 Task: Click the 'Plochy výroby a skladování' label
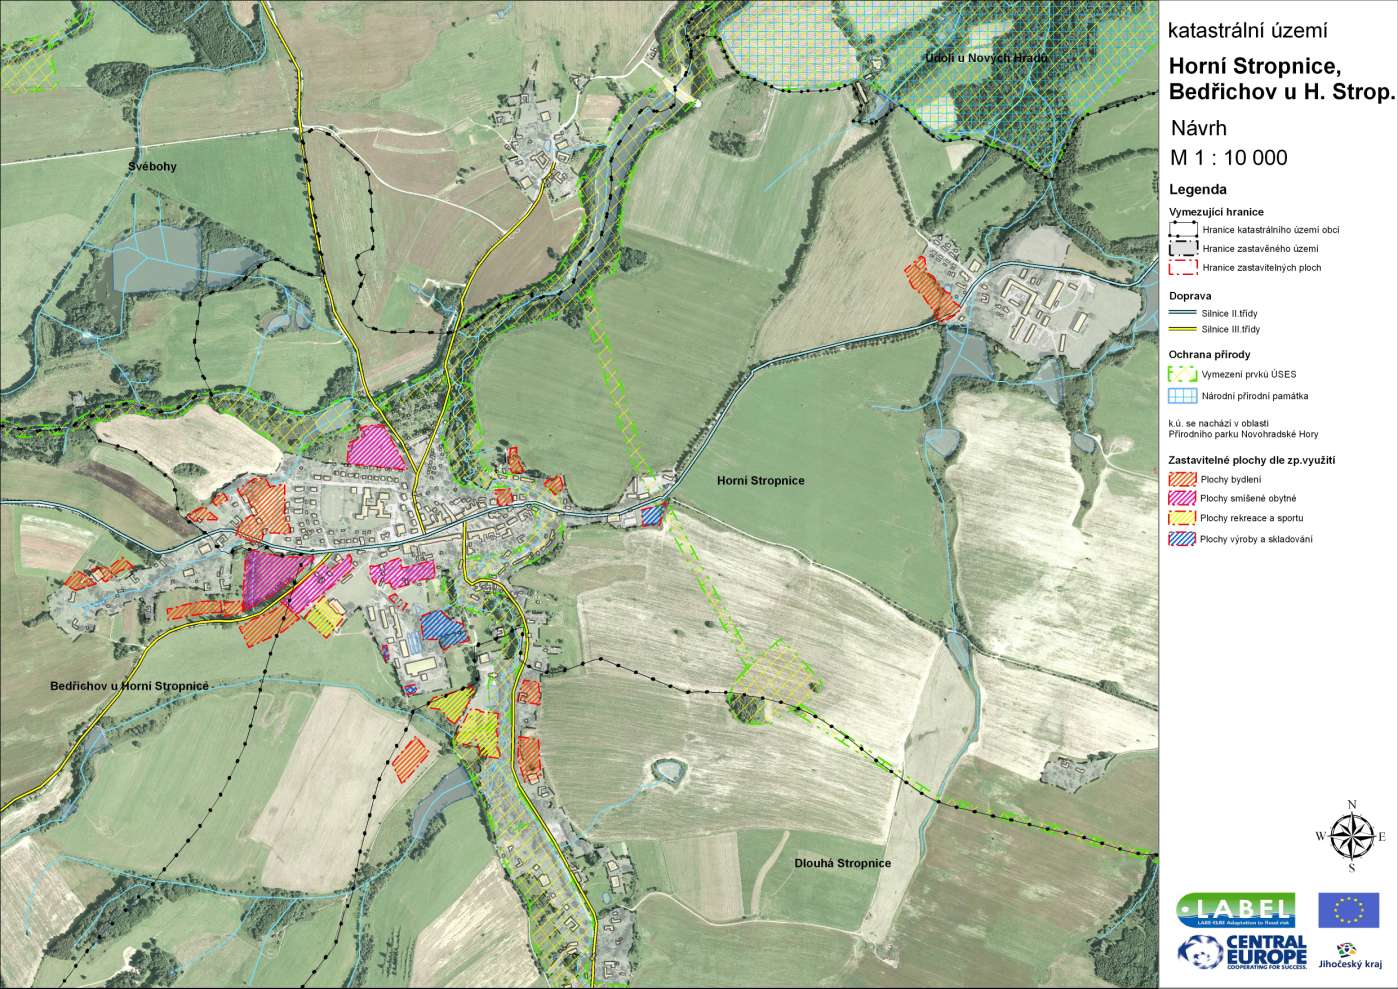click(1256, 539)
